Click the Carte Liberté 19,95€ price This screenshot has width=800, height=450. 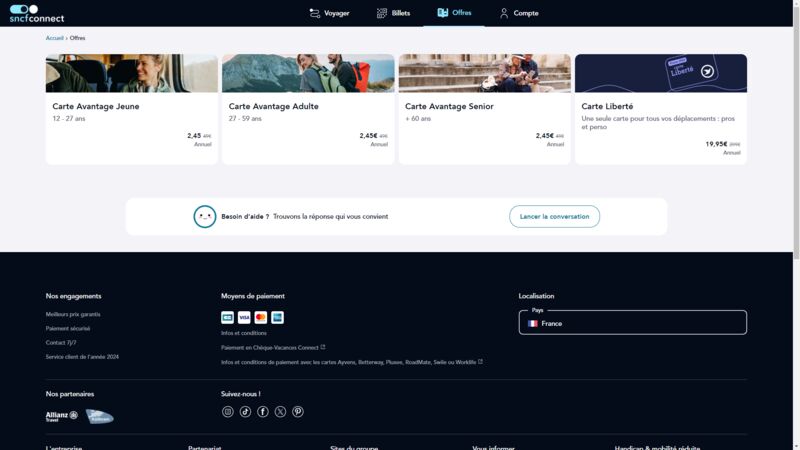pos(716,144)
